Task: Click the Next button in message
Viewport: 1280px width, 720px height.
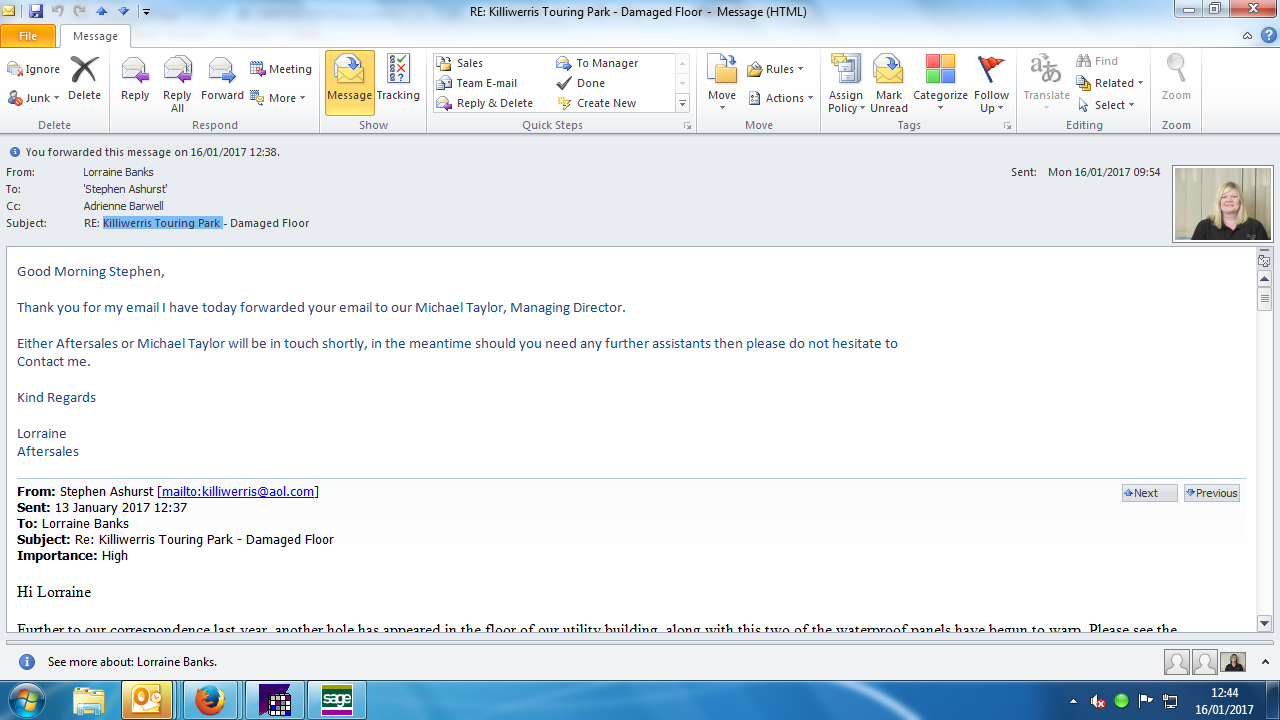Action: click(x=1149, y=493)
